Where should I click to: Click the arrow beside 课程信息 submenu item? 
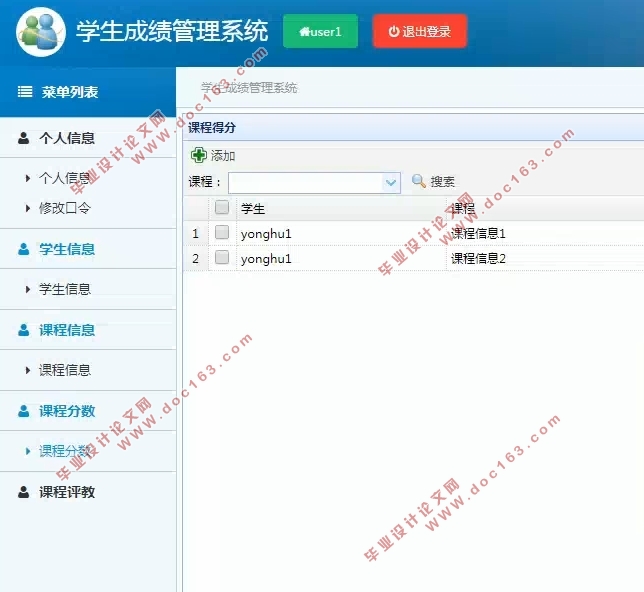28,370
